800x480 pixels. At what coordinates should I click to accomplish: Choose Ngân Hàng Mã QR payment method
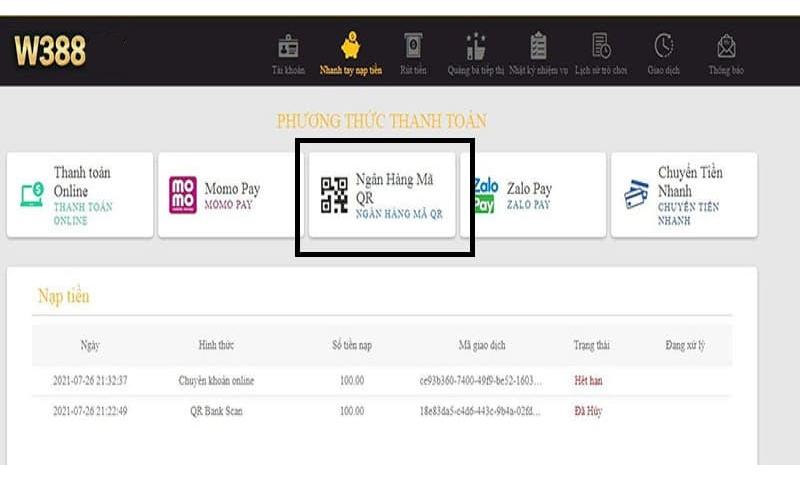point(382,195)
